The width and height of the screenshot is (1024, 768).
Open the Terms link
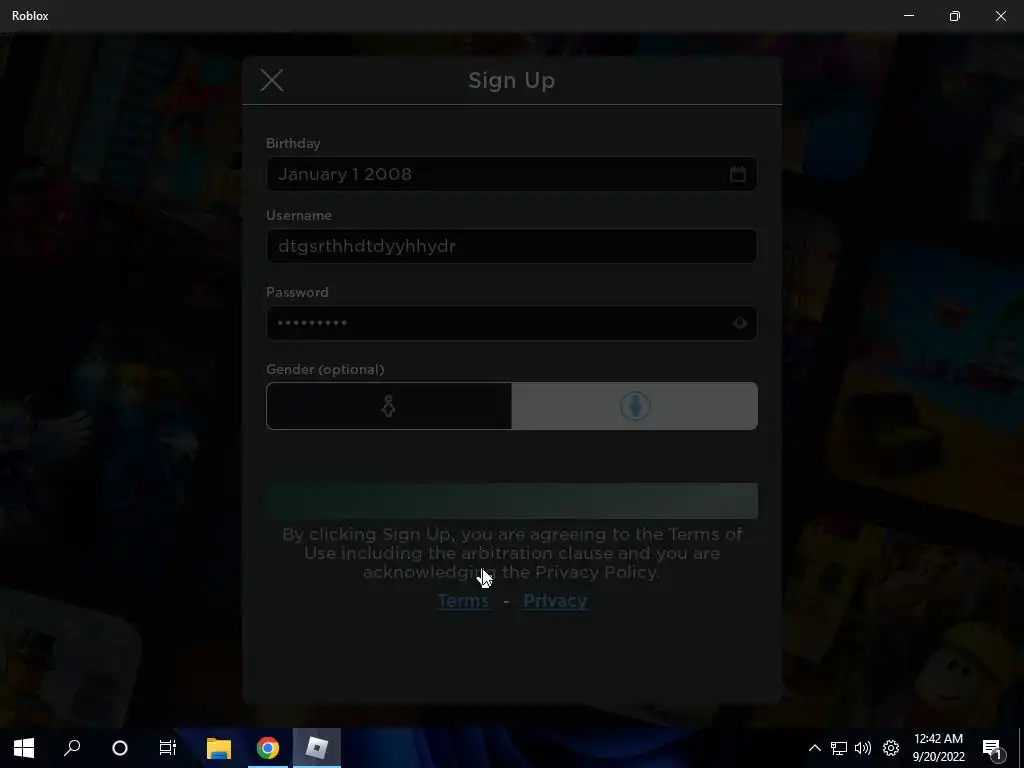tap(463, 601)
